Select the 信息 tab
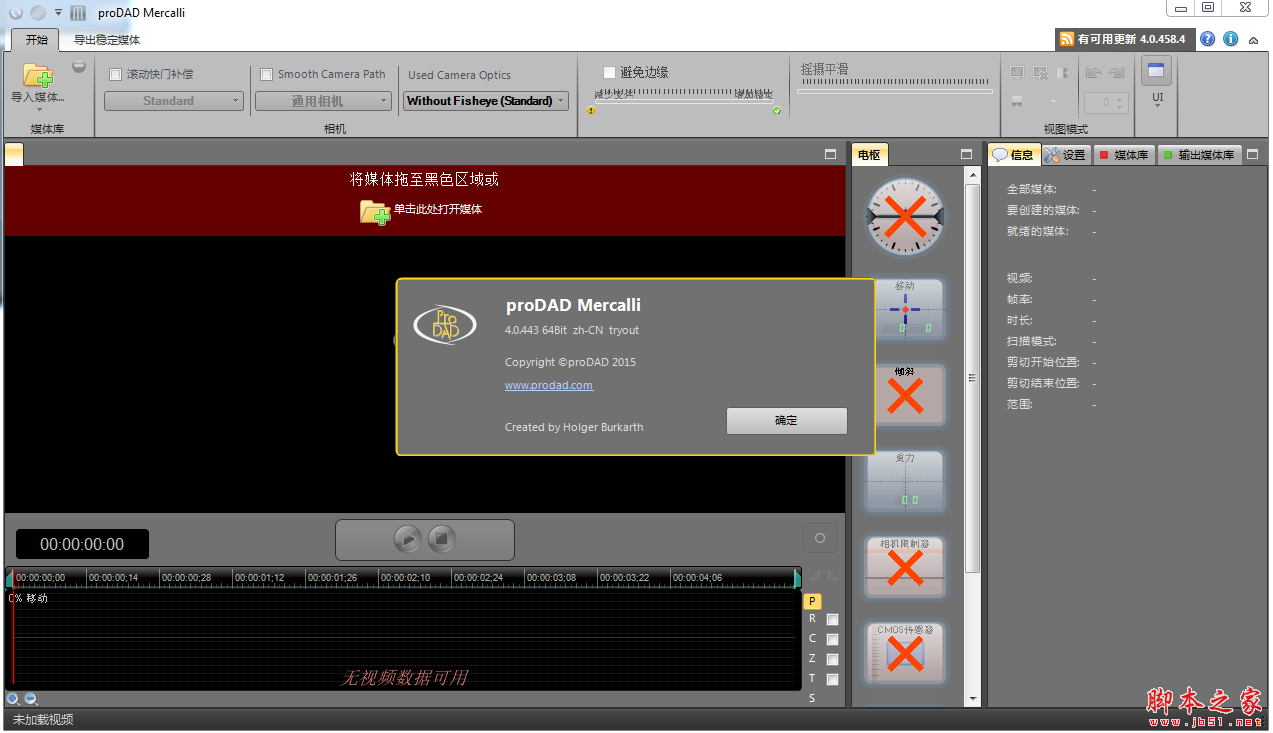 click(x=1014, y=155)
